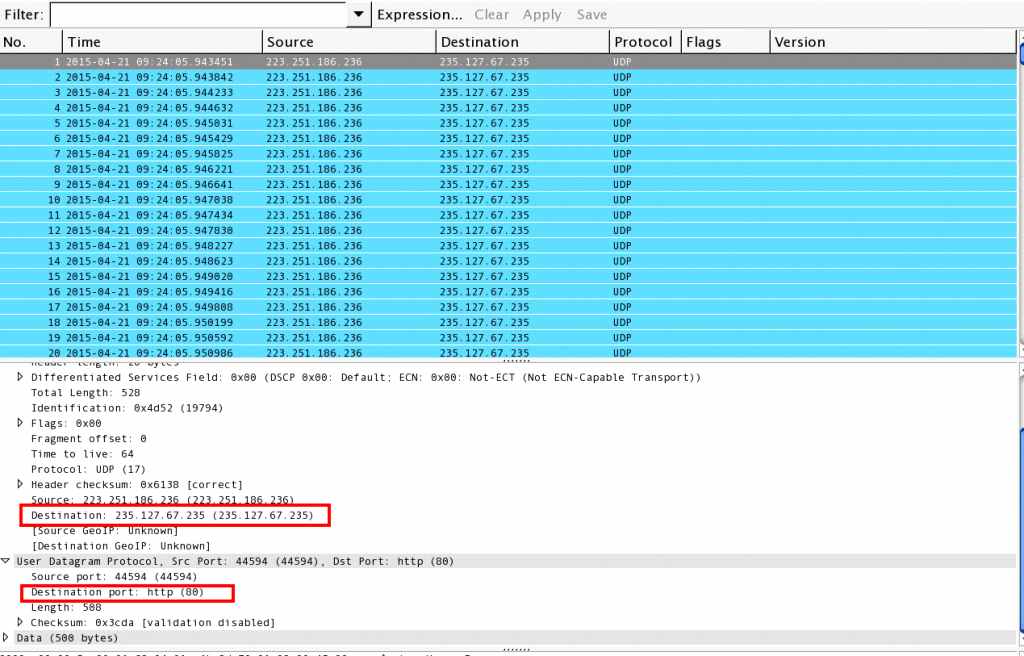Expand the UDP Checksum 0x3cda node
1024x656 pixels.
pyautogui.click(x=20, y=623)
